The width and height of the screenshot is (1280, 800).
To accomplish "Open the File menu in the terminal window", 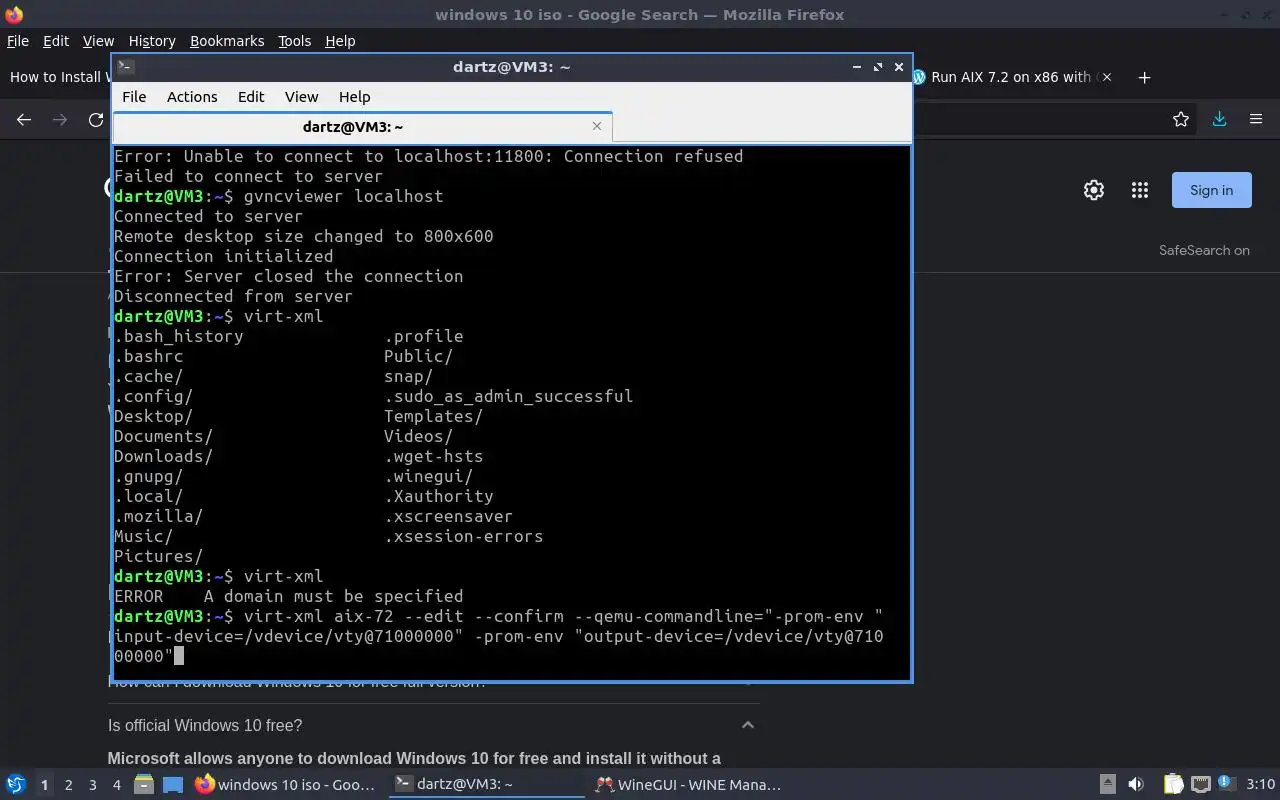I will (134, 97).
